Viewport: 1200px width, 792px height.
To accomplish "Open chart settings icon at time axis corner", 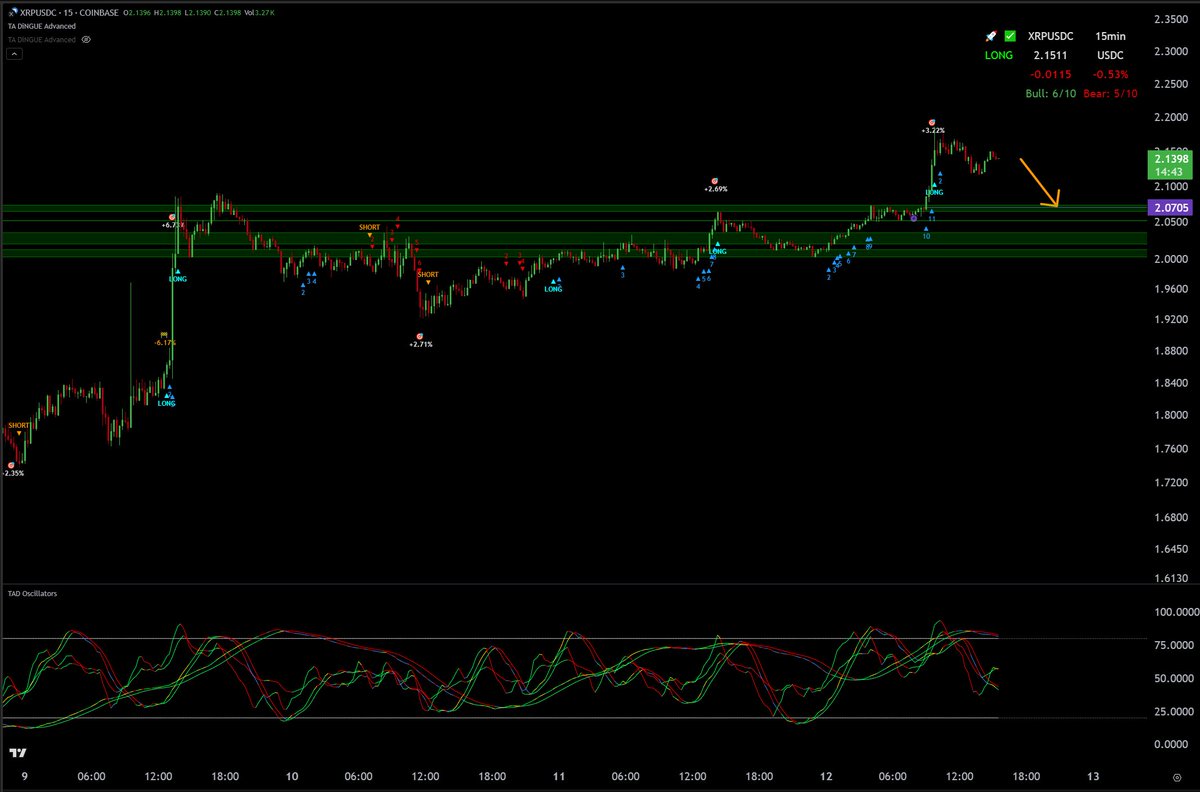I will coord(1176,777).
